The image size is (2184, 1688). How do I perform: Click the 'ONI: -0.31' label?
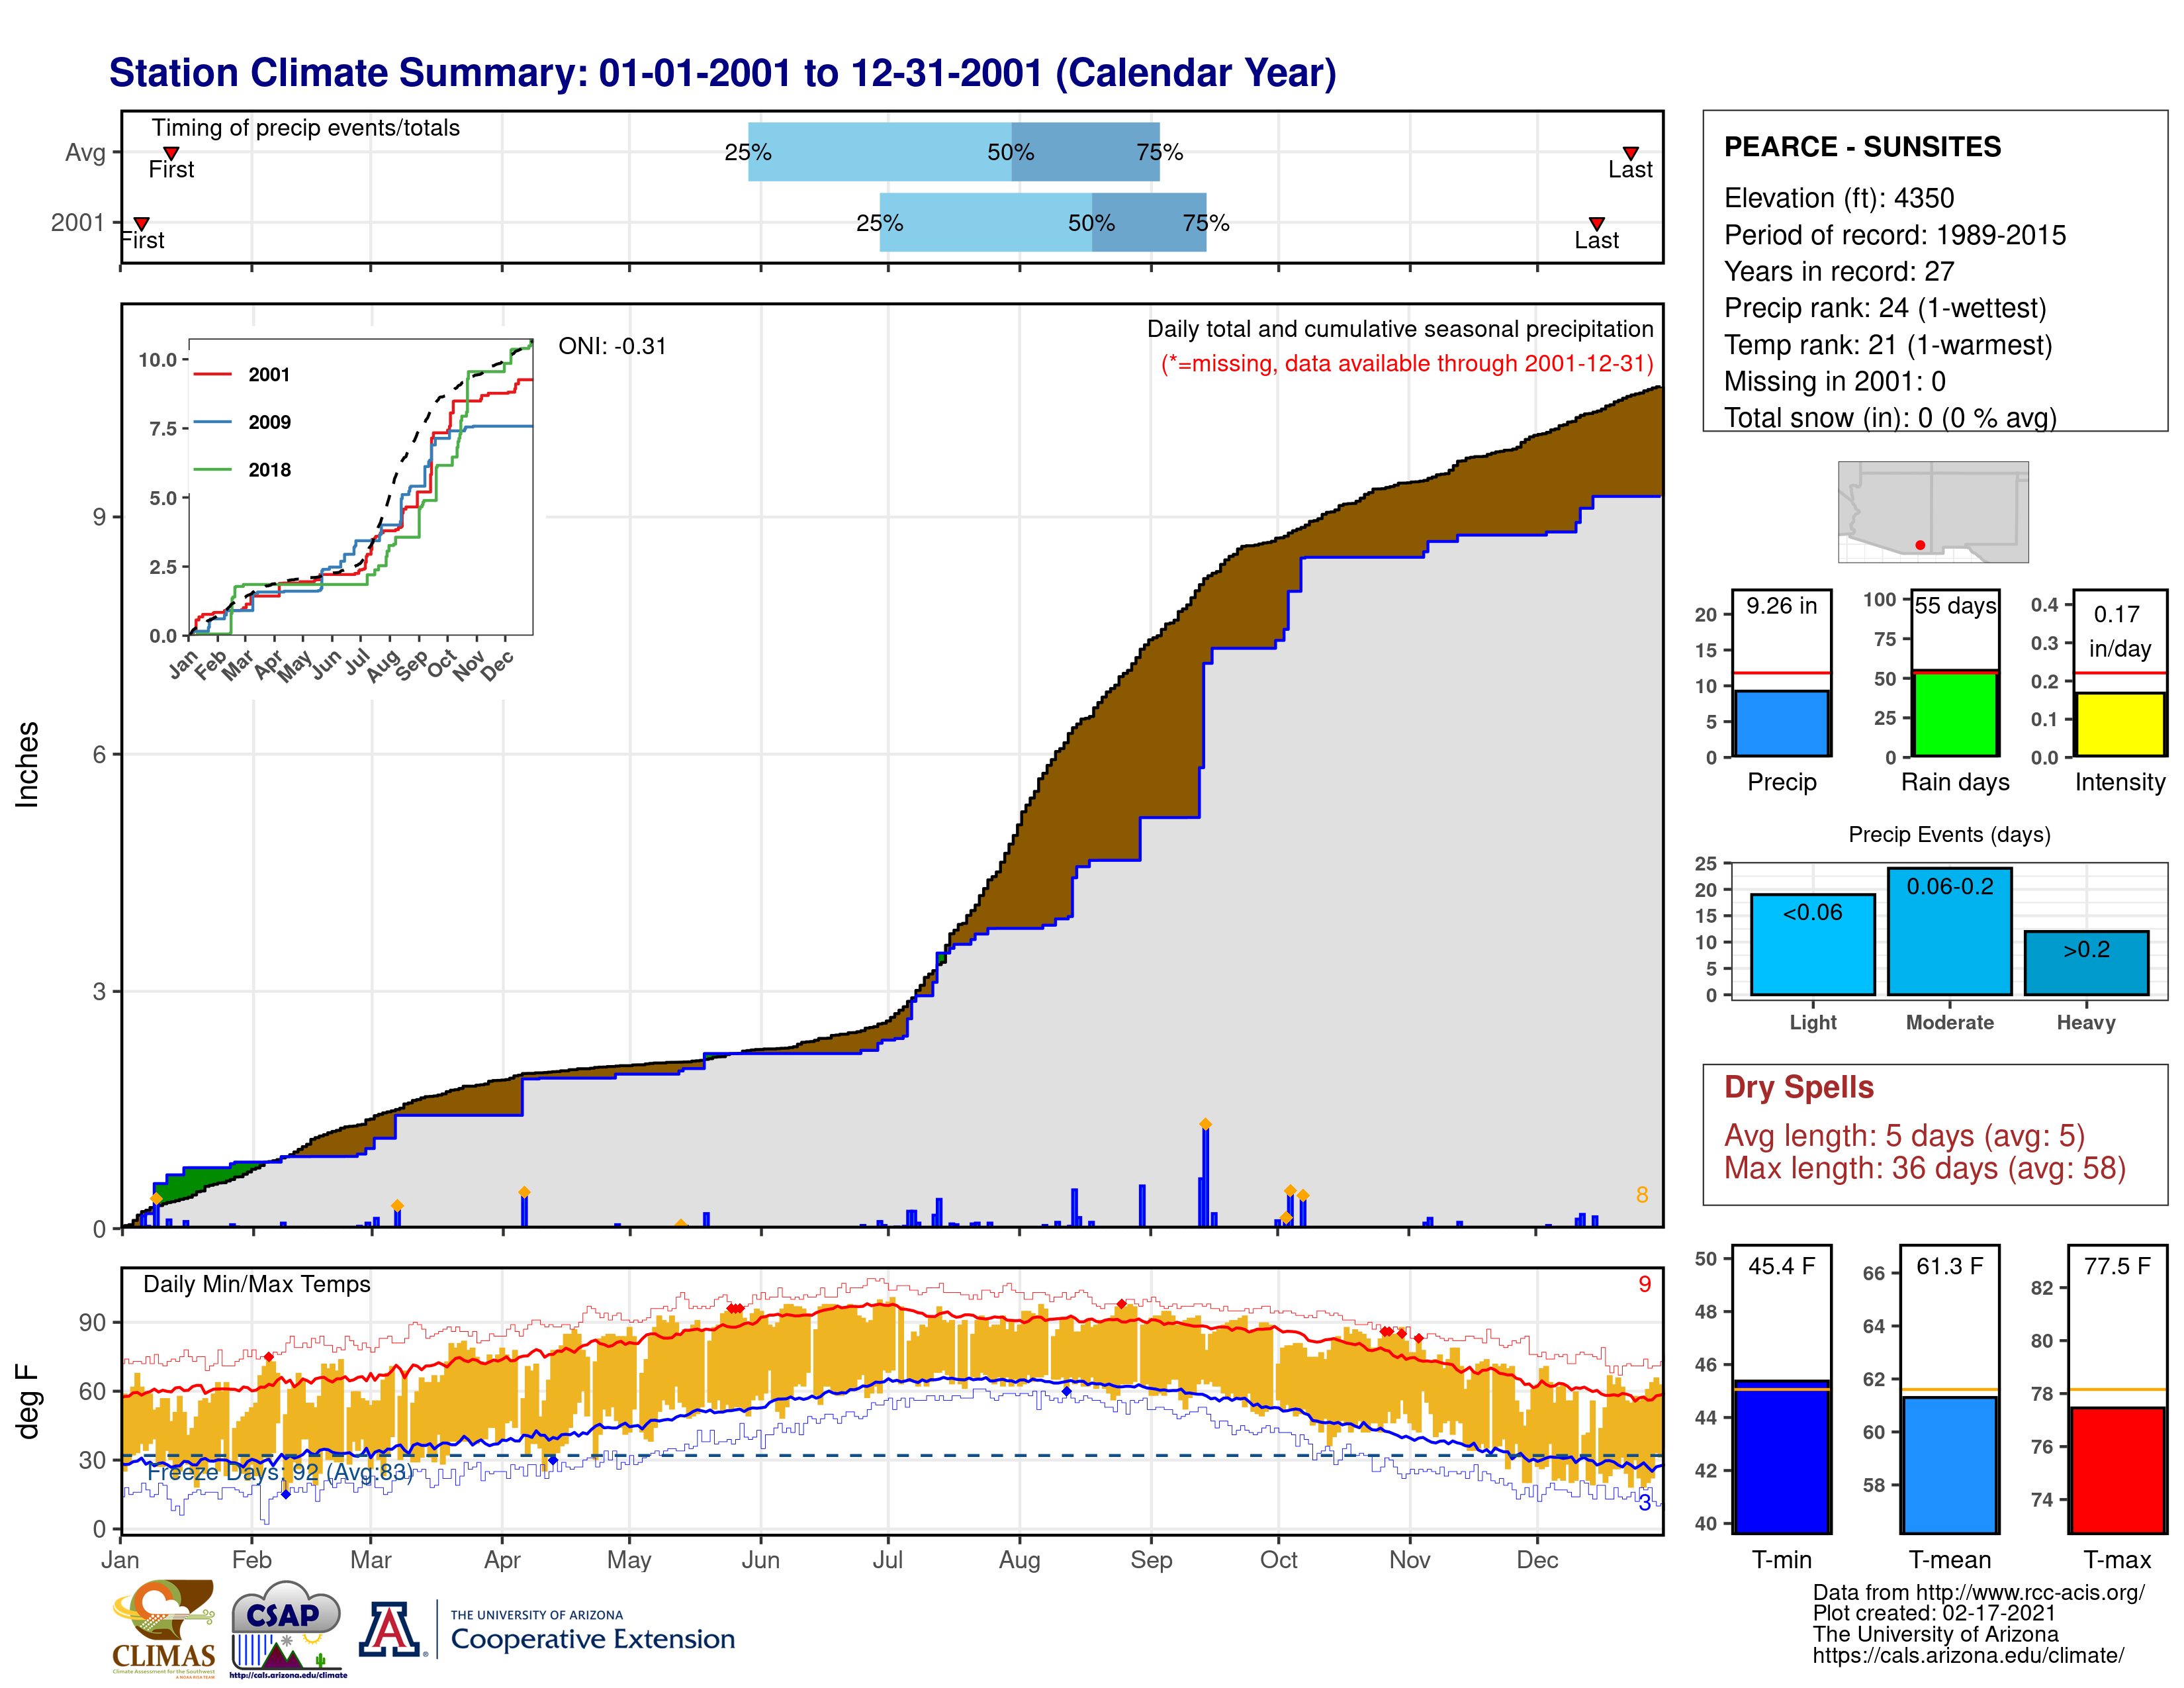(x=612, y=346)
